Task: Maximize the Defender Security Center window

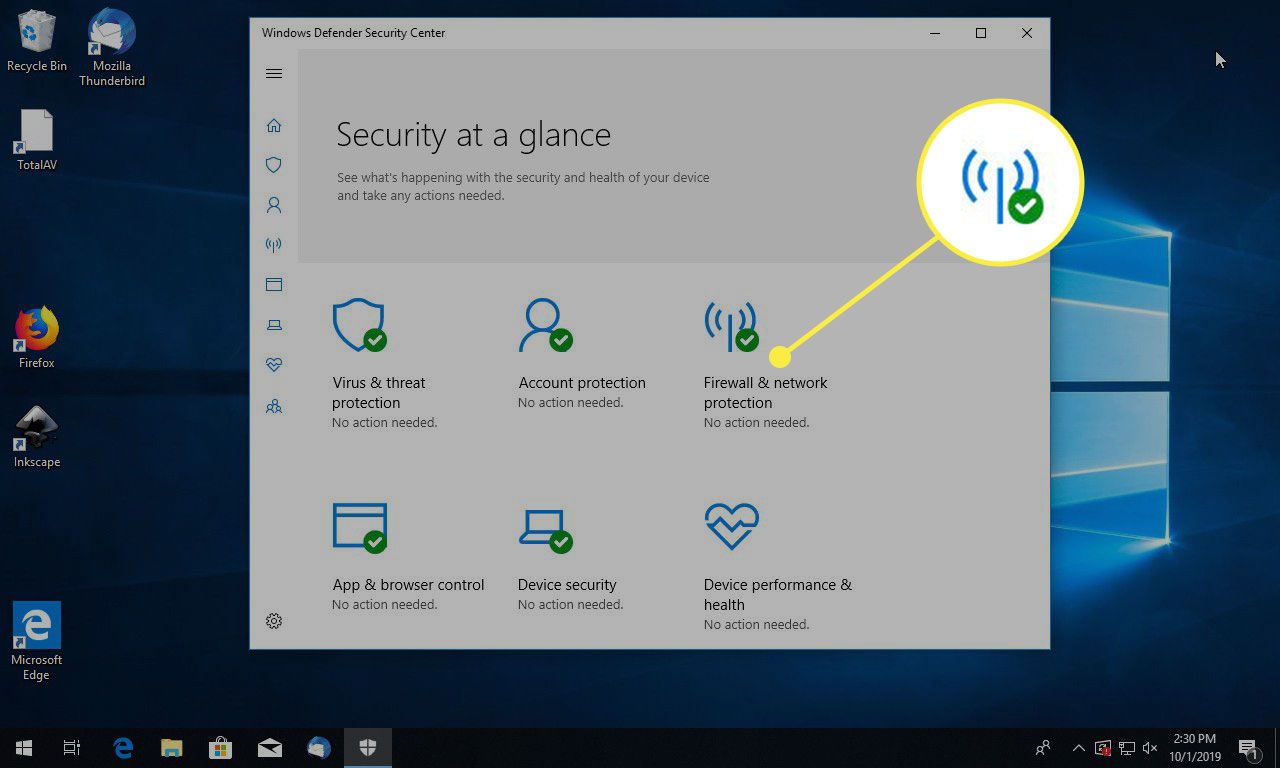Action: click(x=981, y=33)
